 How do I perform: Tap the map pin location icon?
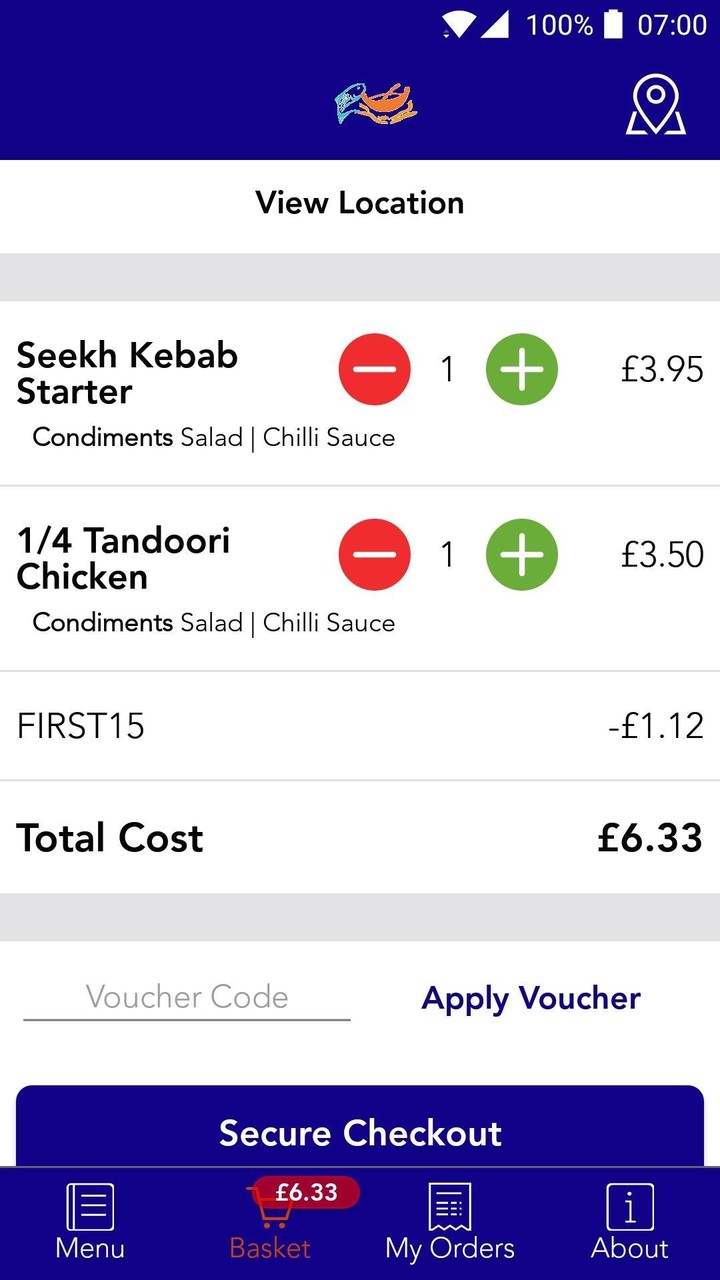655,105
